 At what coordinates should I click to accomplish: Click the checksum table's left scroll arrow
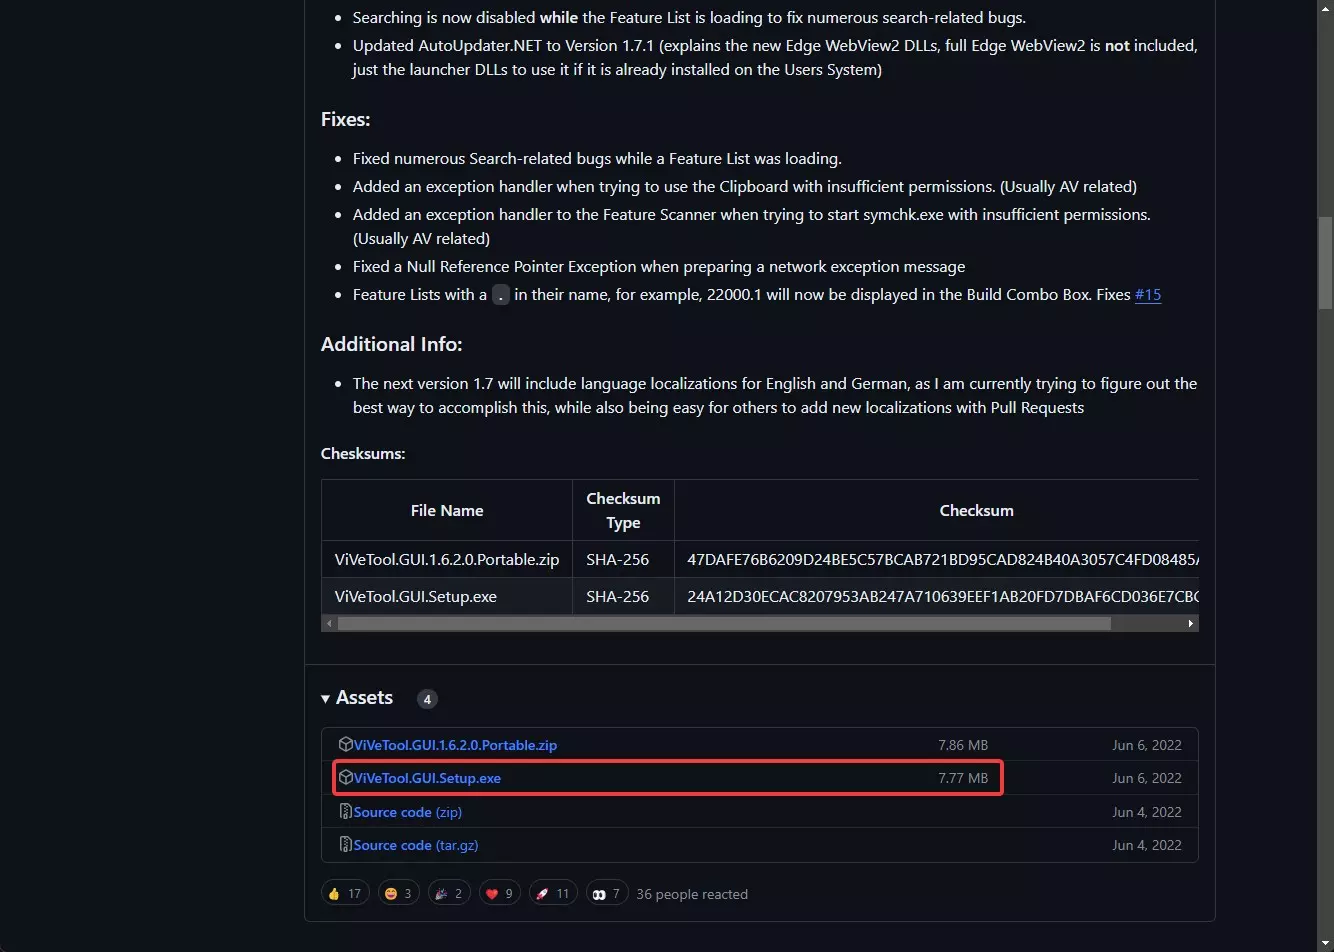329,623
